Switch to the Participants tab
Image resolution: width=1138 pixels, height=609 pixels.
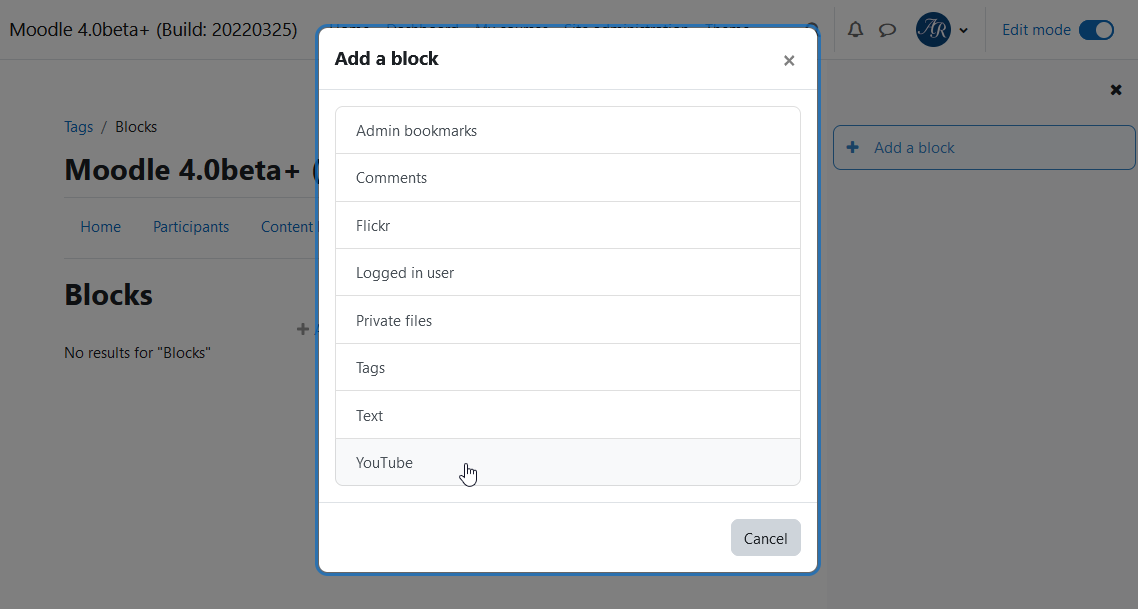(191, 227)
